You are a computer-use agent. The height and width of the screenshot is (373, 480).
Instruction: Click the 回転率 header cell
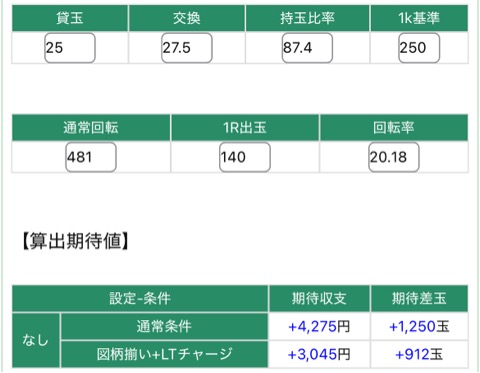coord(394,127)
